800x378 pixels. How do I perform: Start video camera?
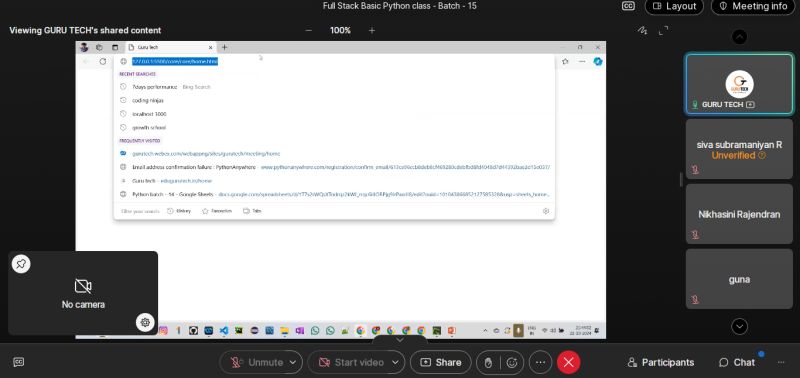pyautogui.click(x=351, y=362)
